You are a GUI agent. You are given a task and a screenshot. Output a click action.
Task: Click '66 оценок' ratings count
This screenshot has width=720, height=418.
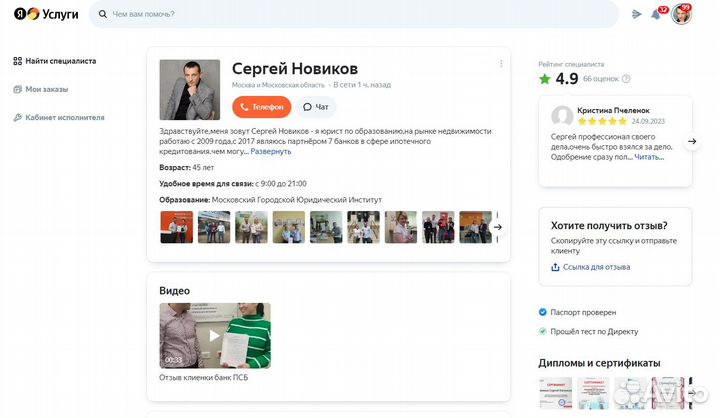[601, 79]
